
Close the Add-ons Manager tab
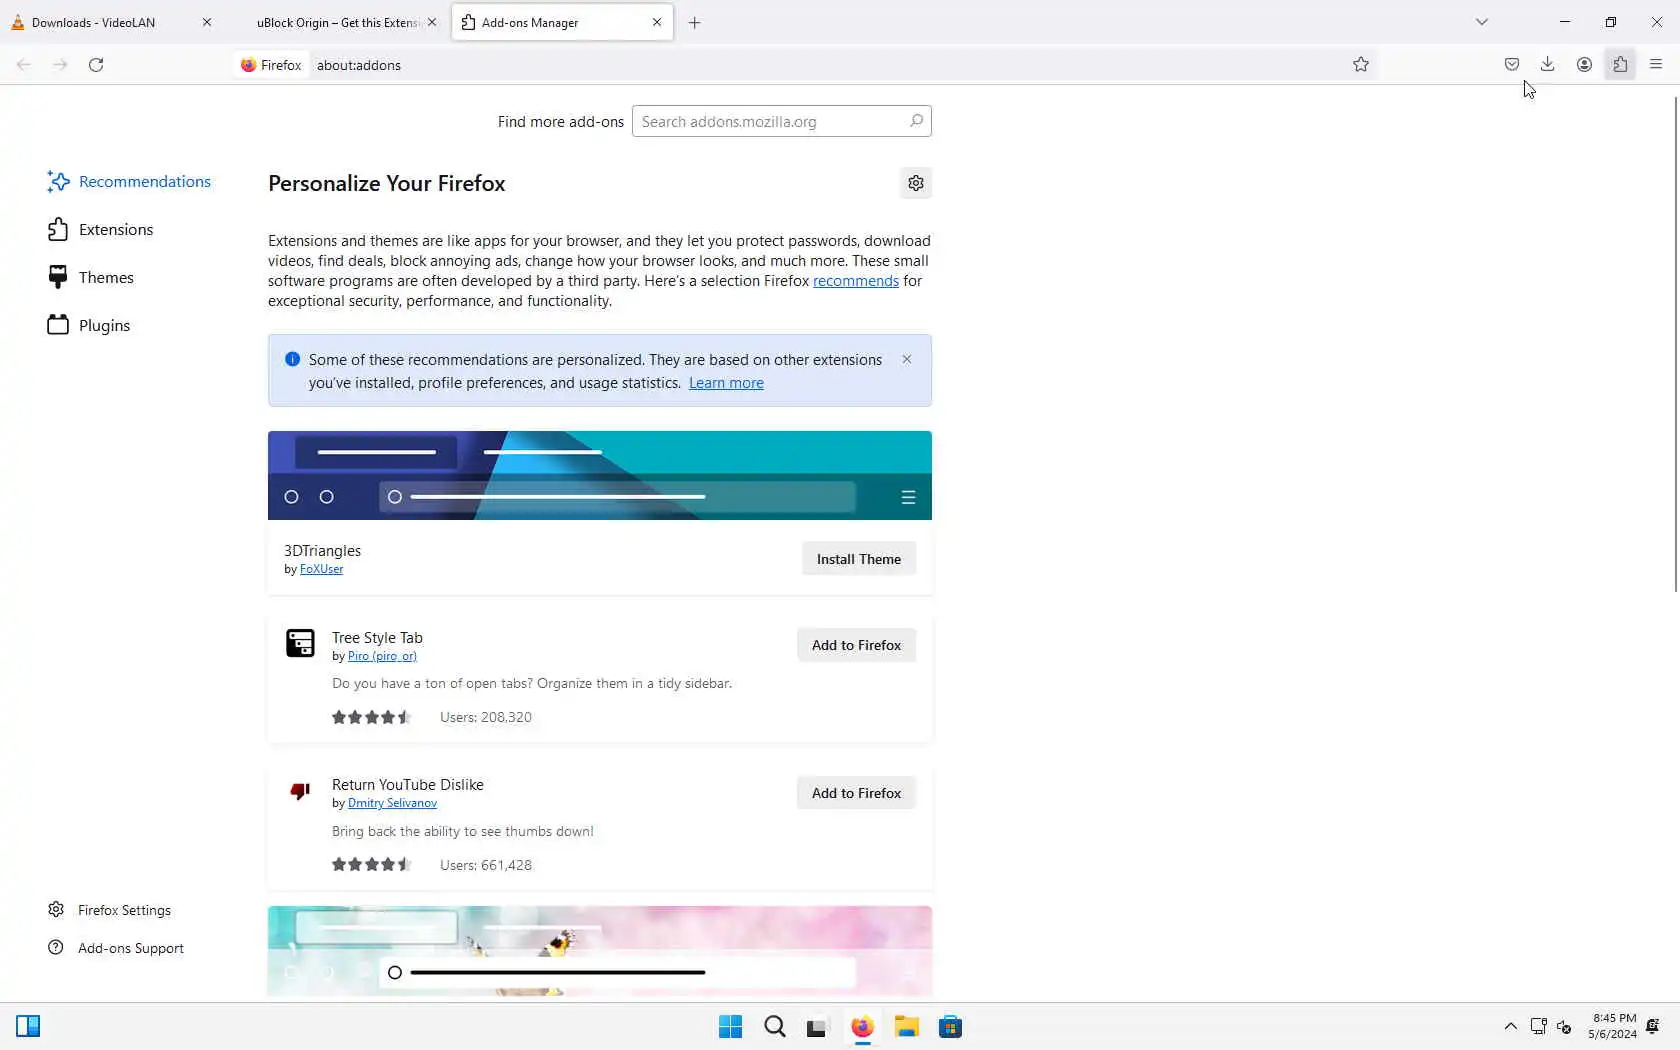point(657,22)
